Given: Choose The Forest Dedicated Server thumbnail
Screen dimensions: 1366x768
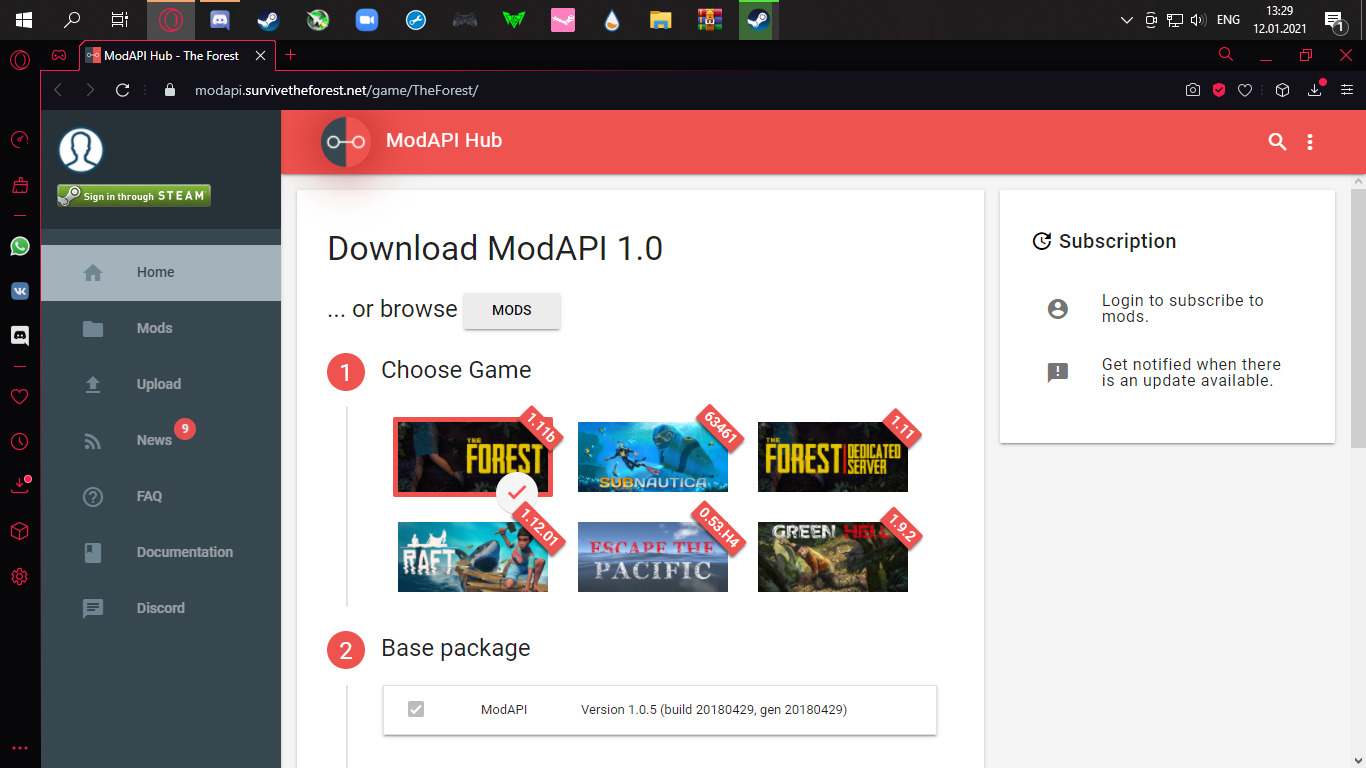Looking at the screenshot, I should tap(833, 457).
